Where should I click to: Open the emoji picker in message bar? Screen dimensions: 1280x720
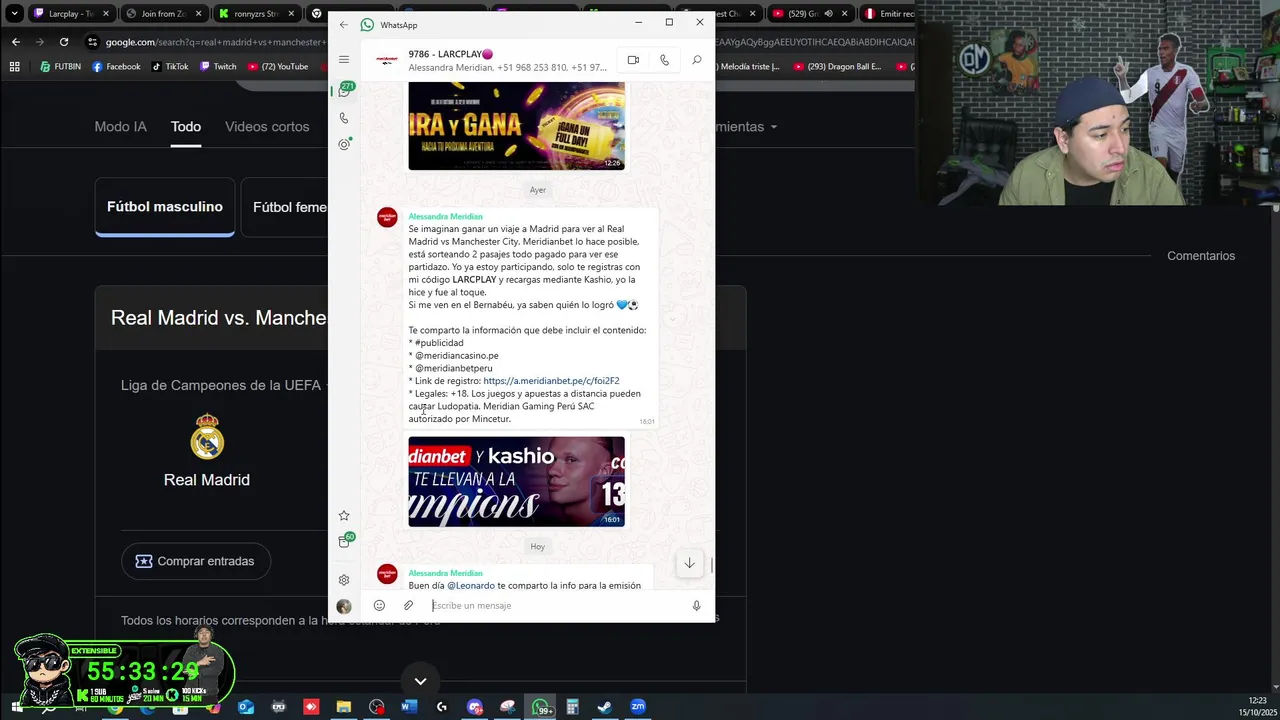click(x=379, y=605)
